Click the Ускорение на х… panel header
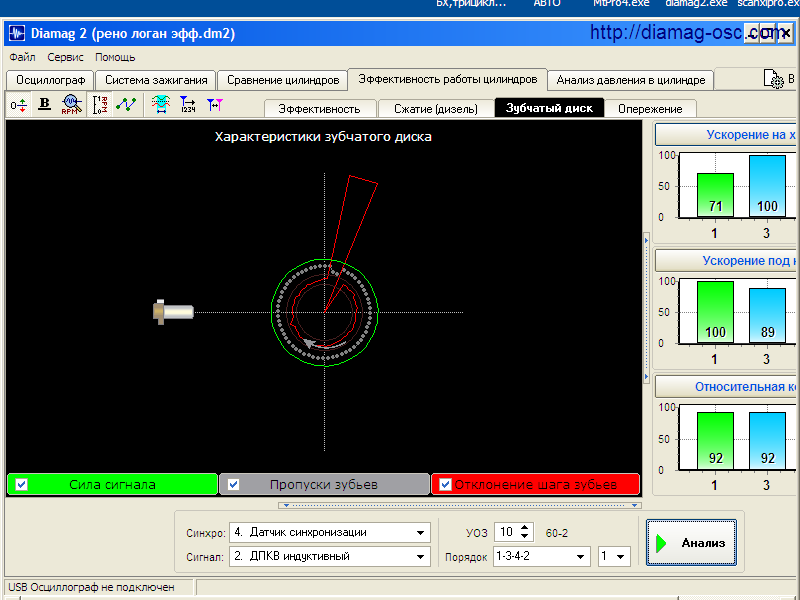The width and height of the screenshot is (800, 600). 725,135
